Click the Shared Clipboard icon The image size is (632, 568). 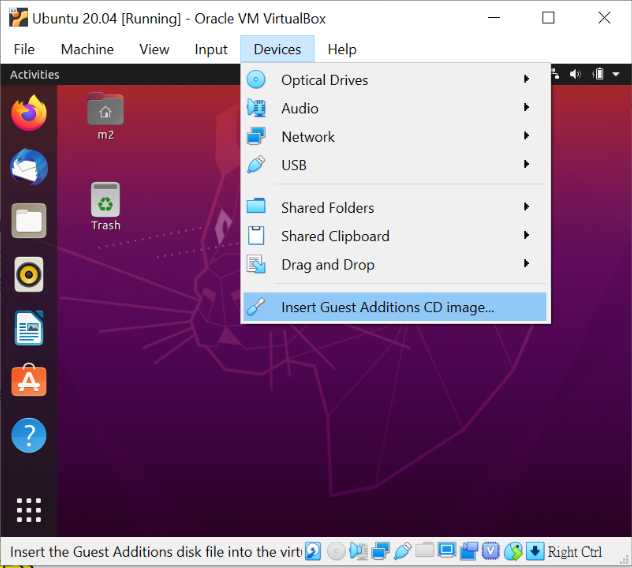tap(256, 235)
